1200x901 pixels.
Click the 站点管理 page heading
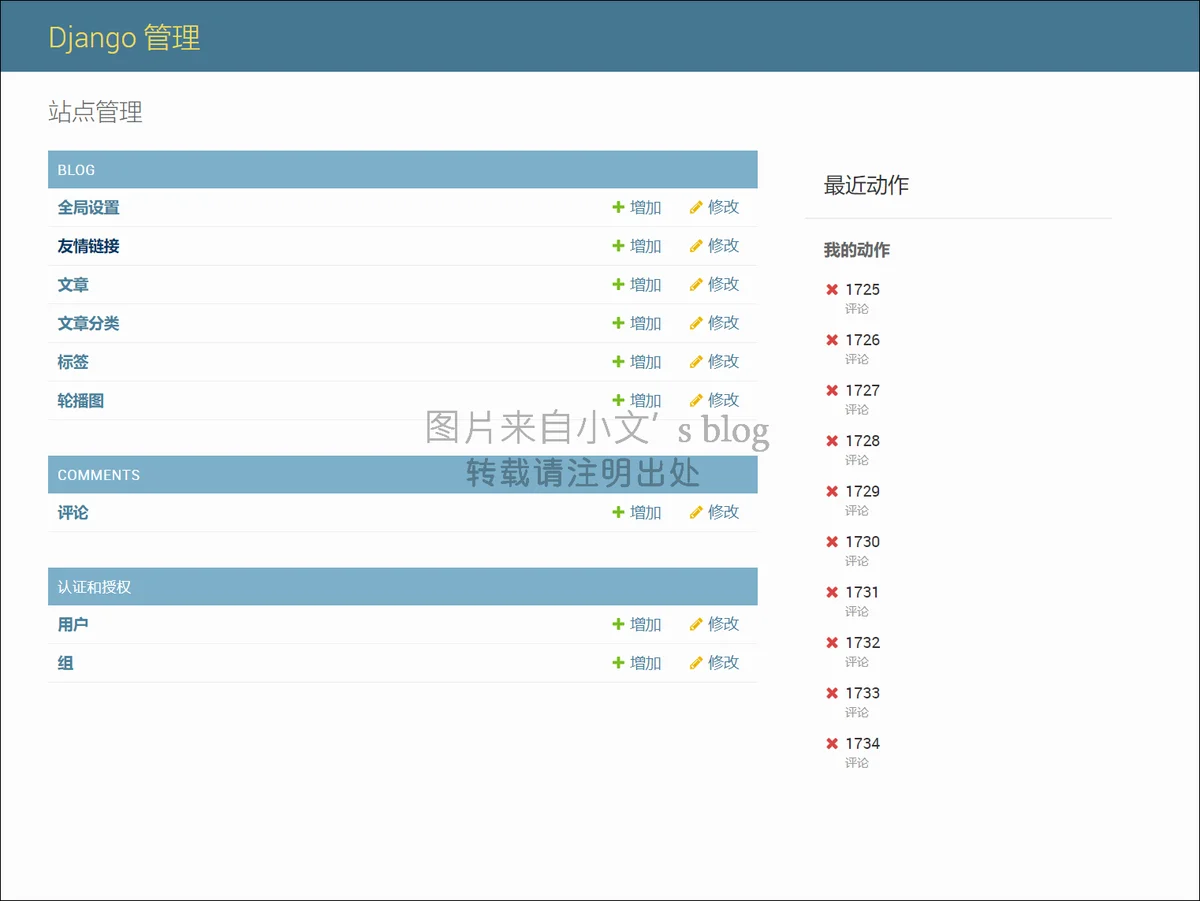[x=95, y=112]
